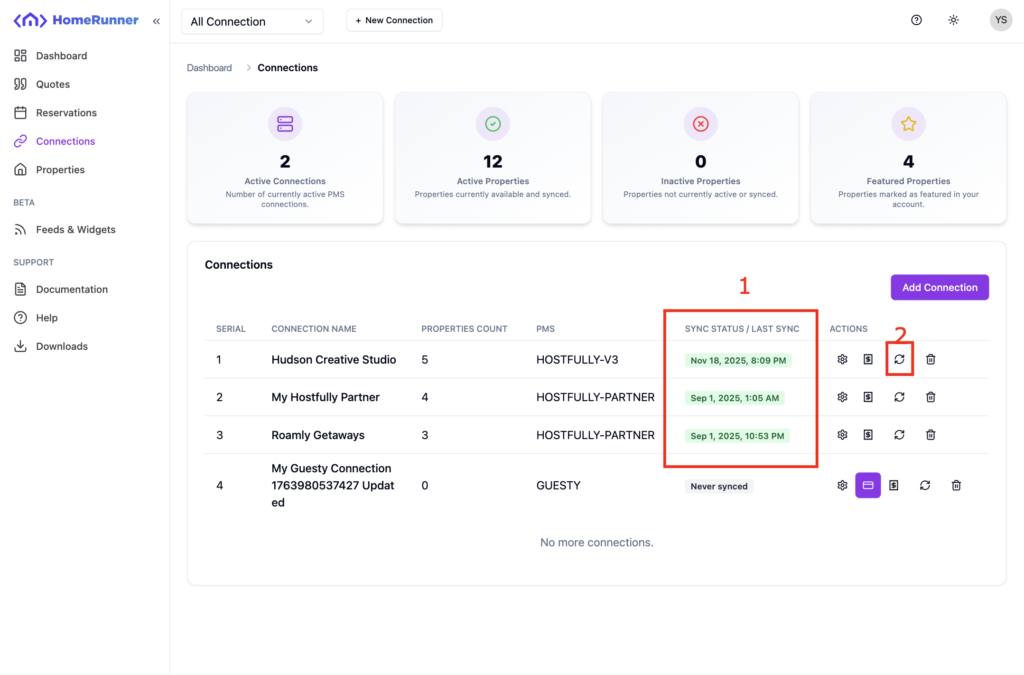Open the All Connection dropdown
The width and height of the screenshot is (1024, 675).
tap(252, 21)
